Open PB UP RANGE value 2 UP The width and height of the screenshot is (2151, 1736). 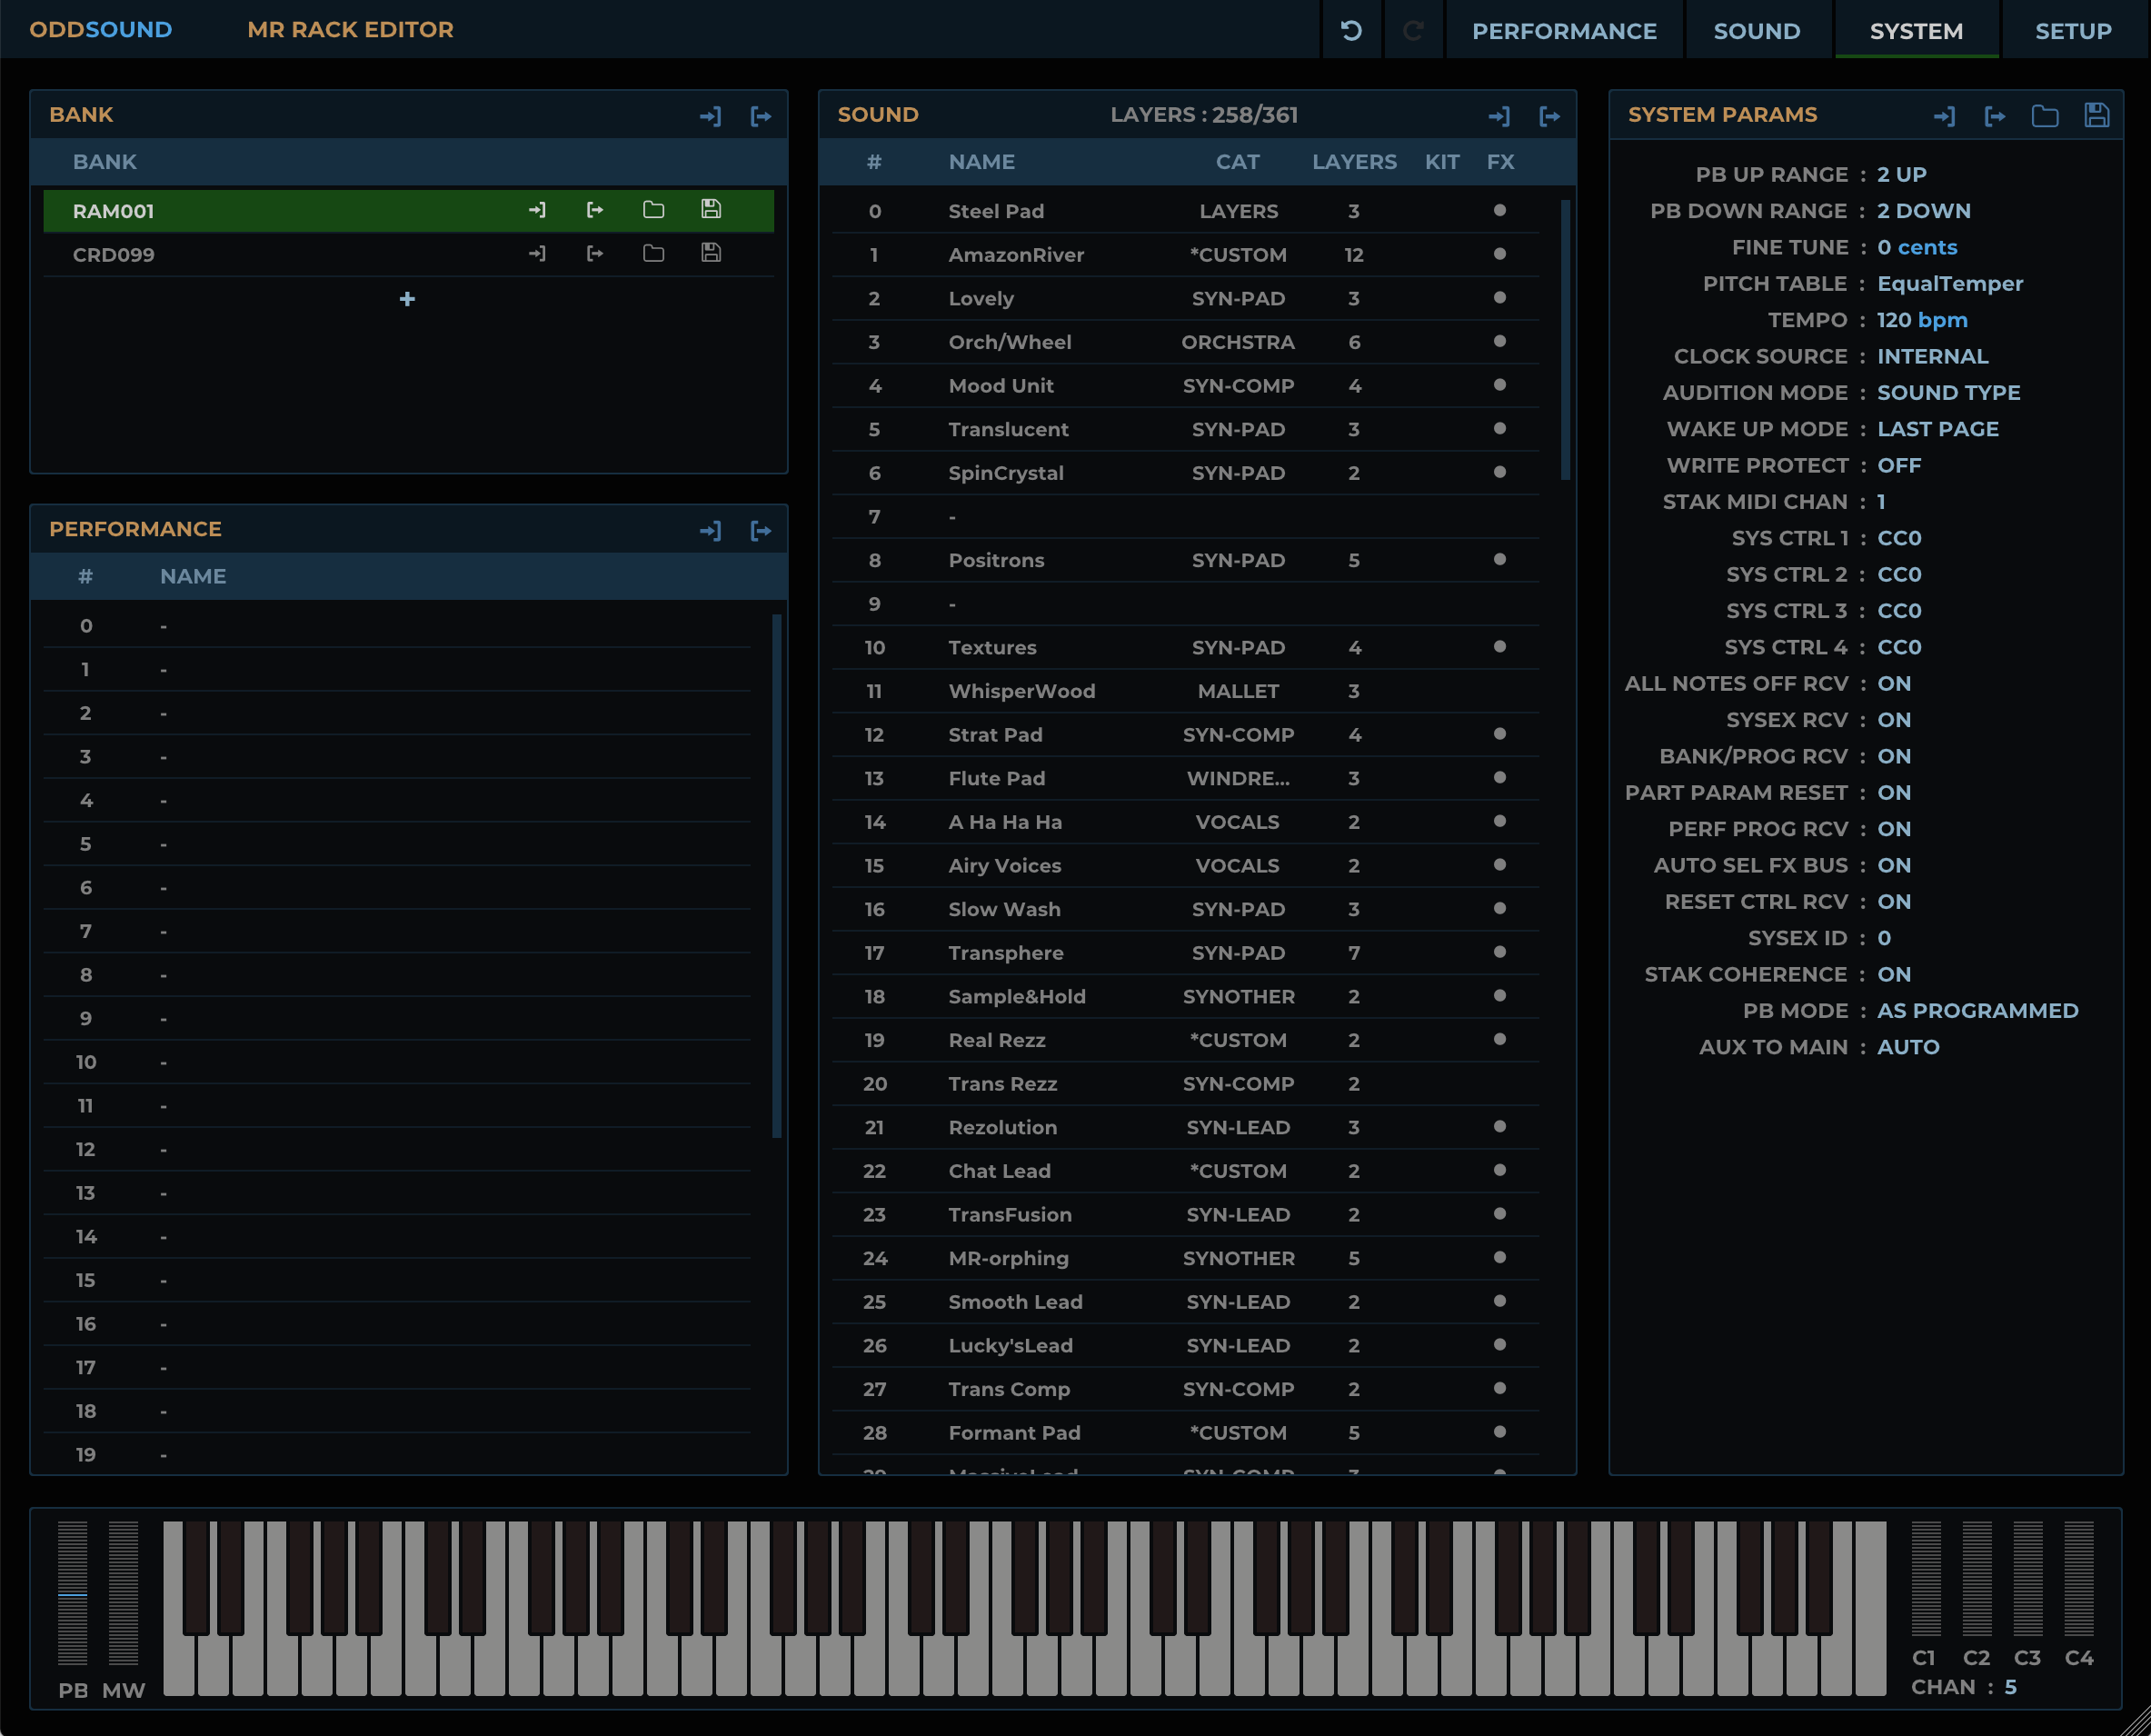click(1902, 174)
